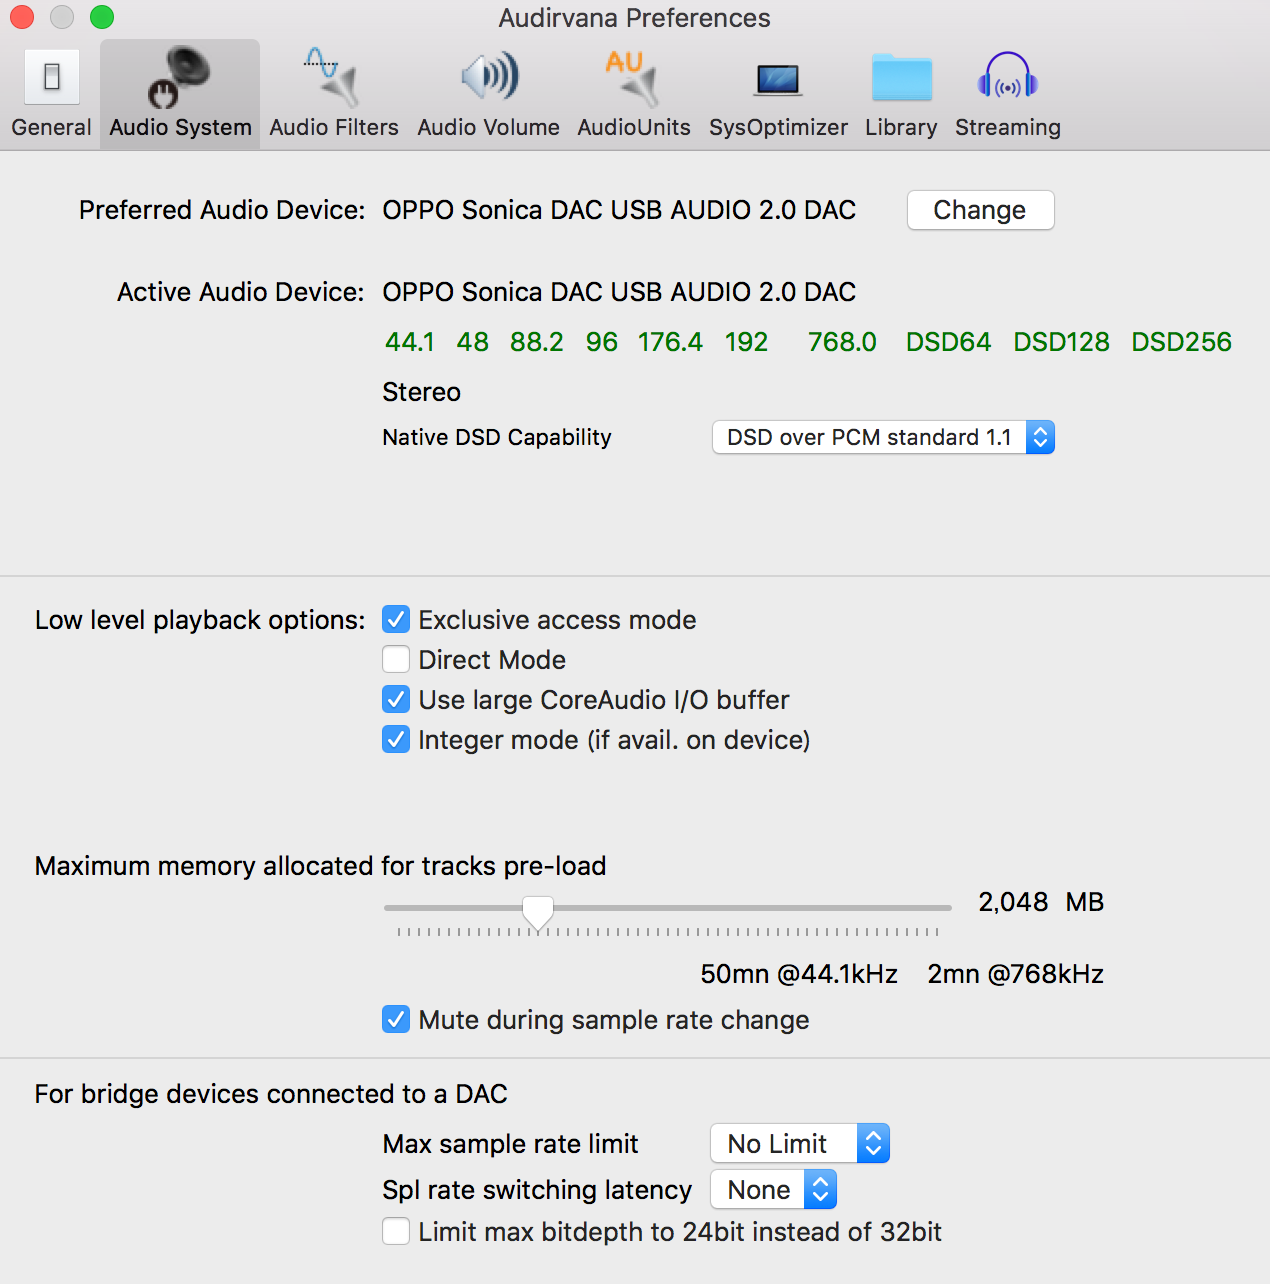Click the 192 sample rate value
The image size is (1270, 1284).
tap(747, 342)
